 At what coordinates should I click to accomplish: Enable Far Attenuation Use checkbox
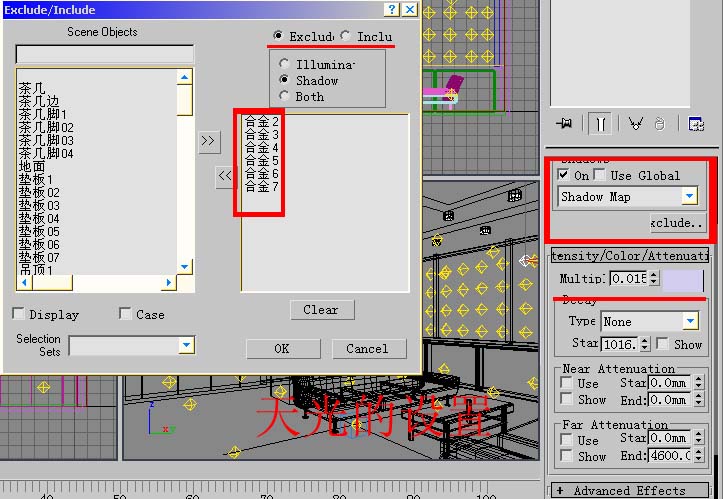[566, 439]
